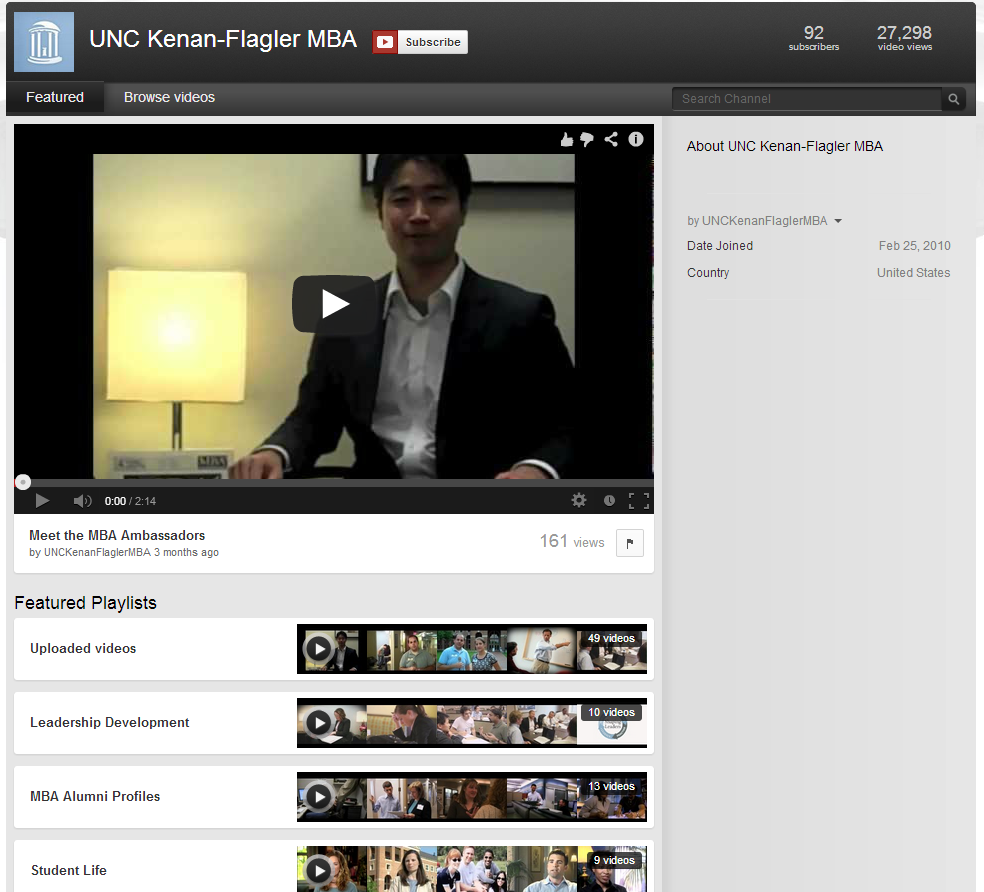Open the share icon on video
984x892 pixels.
pos(611,140)
